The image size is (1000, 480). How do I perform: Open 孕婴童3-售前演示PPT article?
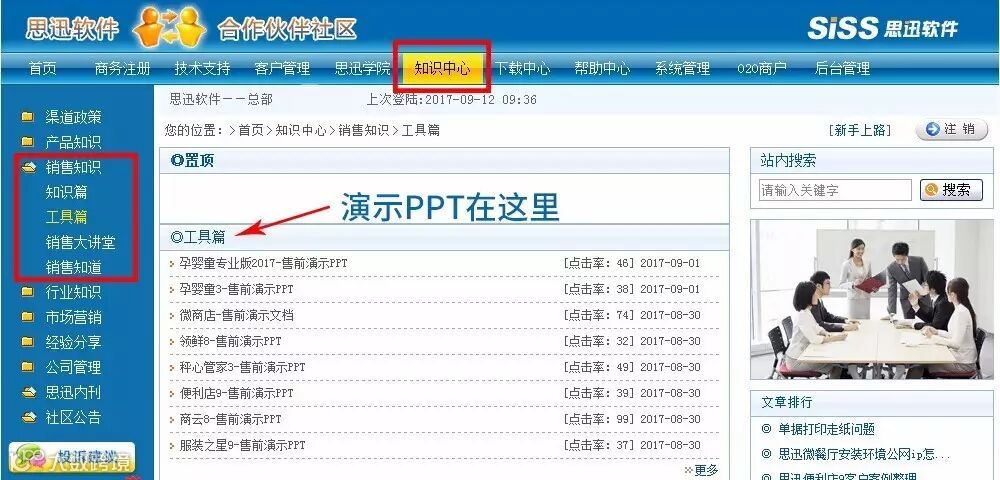click(x=237, y=289)
